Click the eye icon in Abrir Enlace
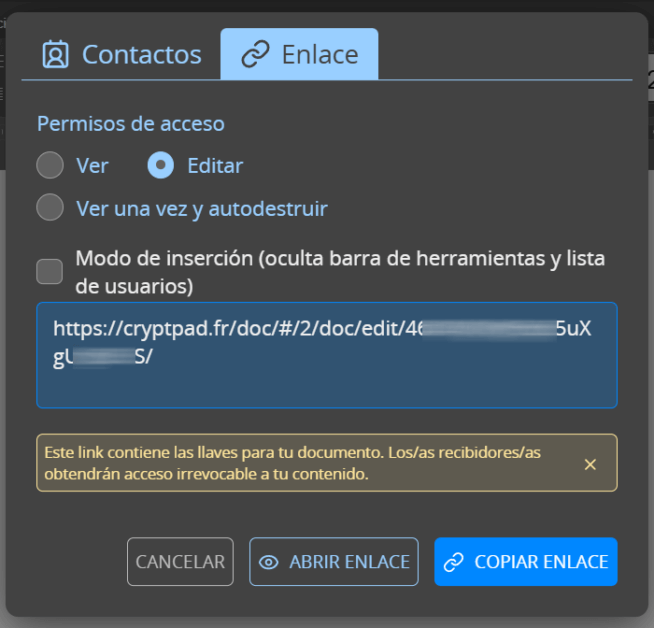 click(x=268, y=562)
